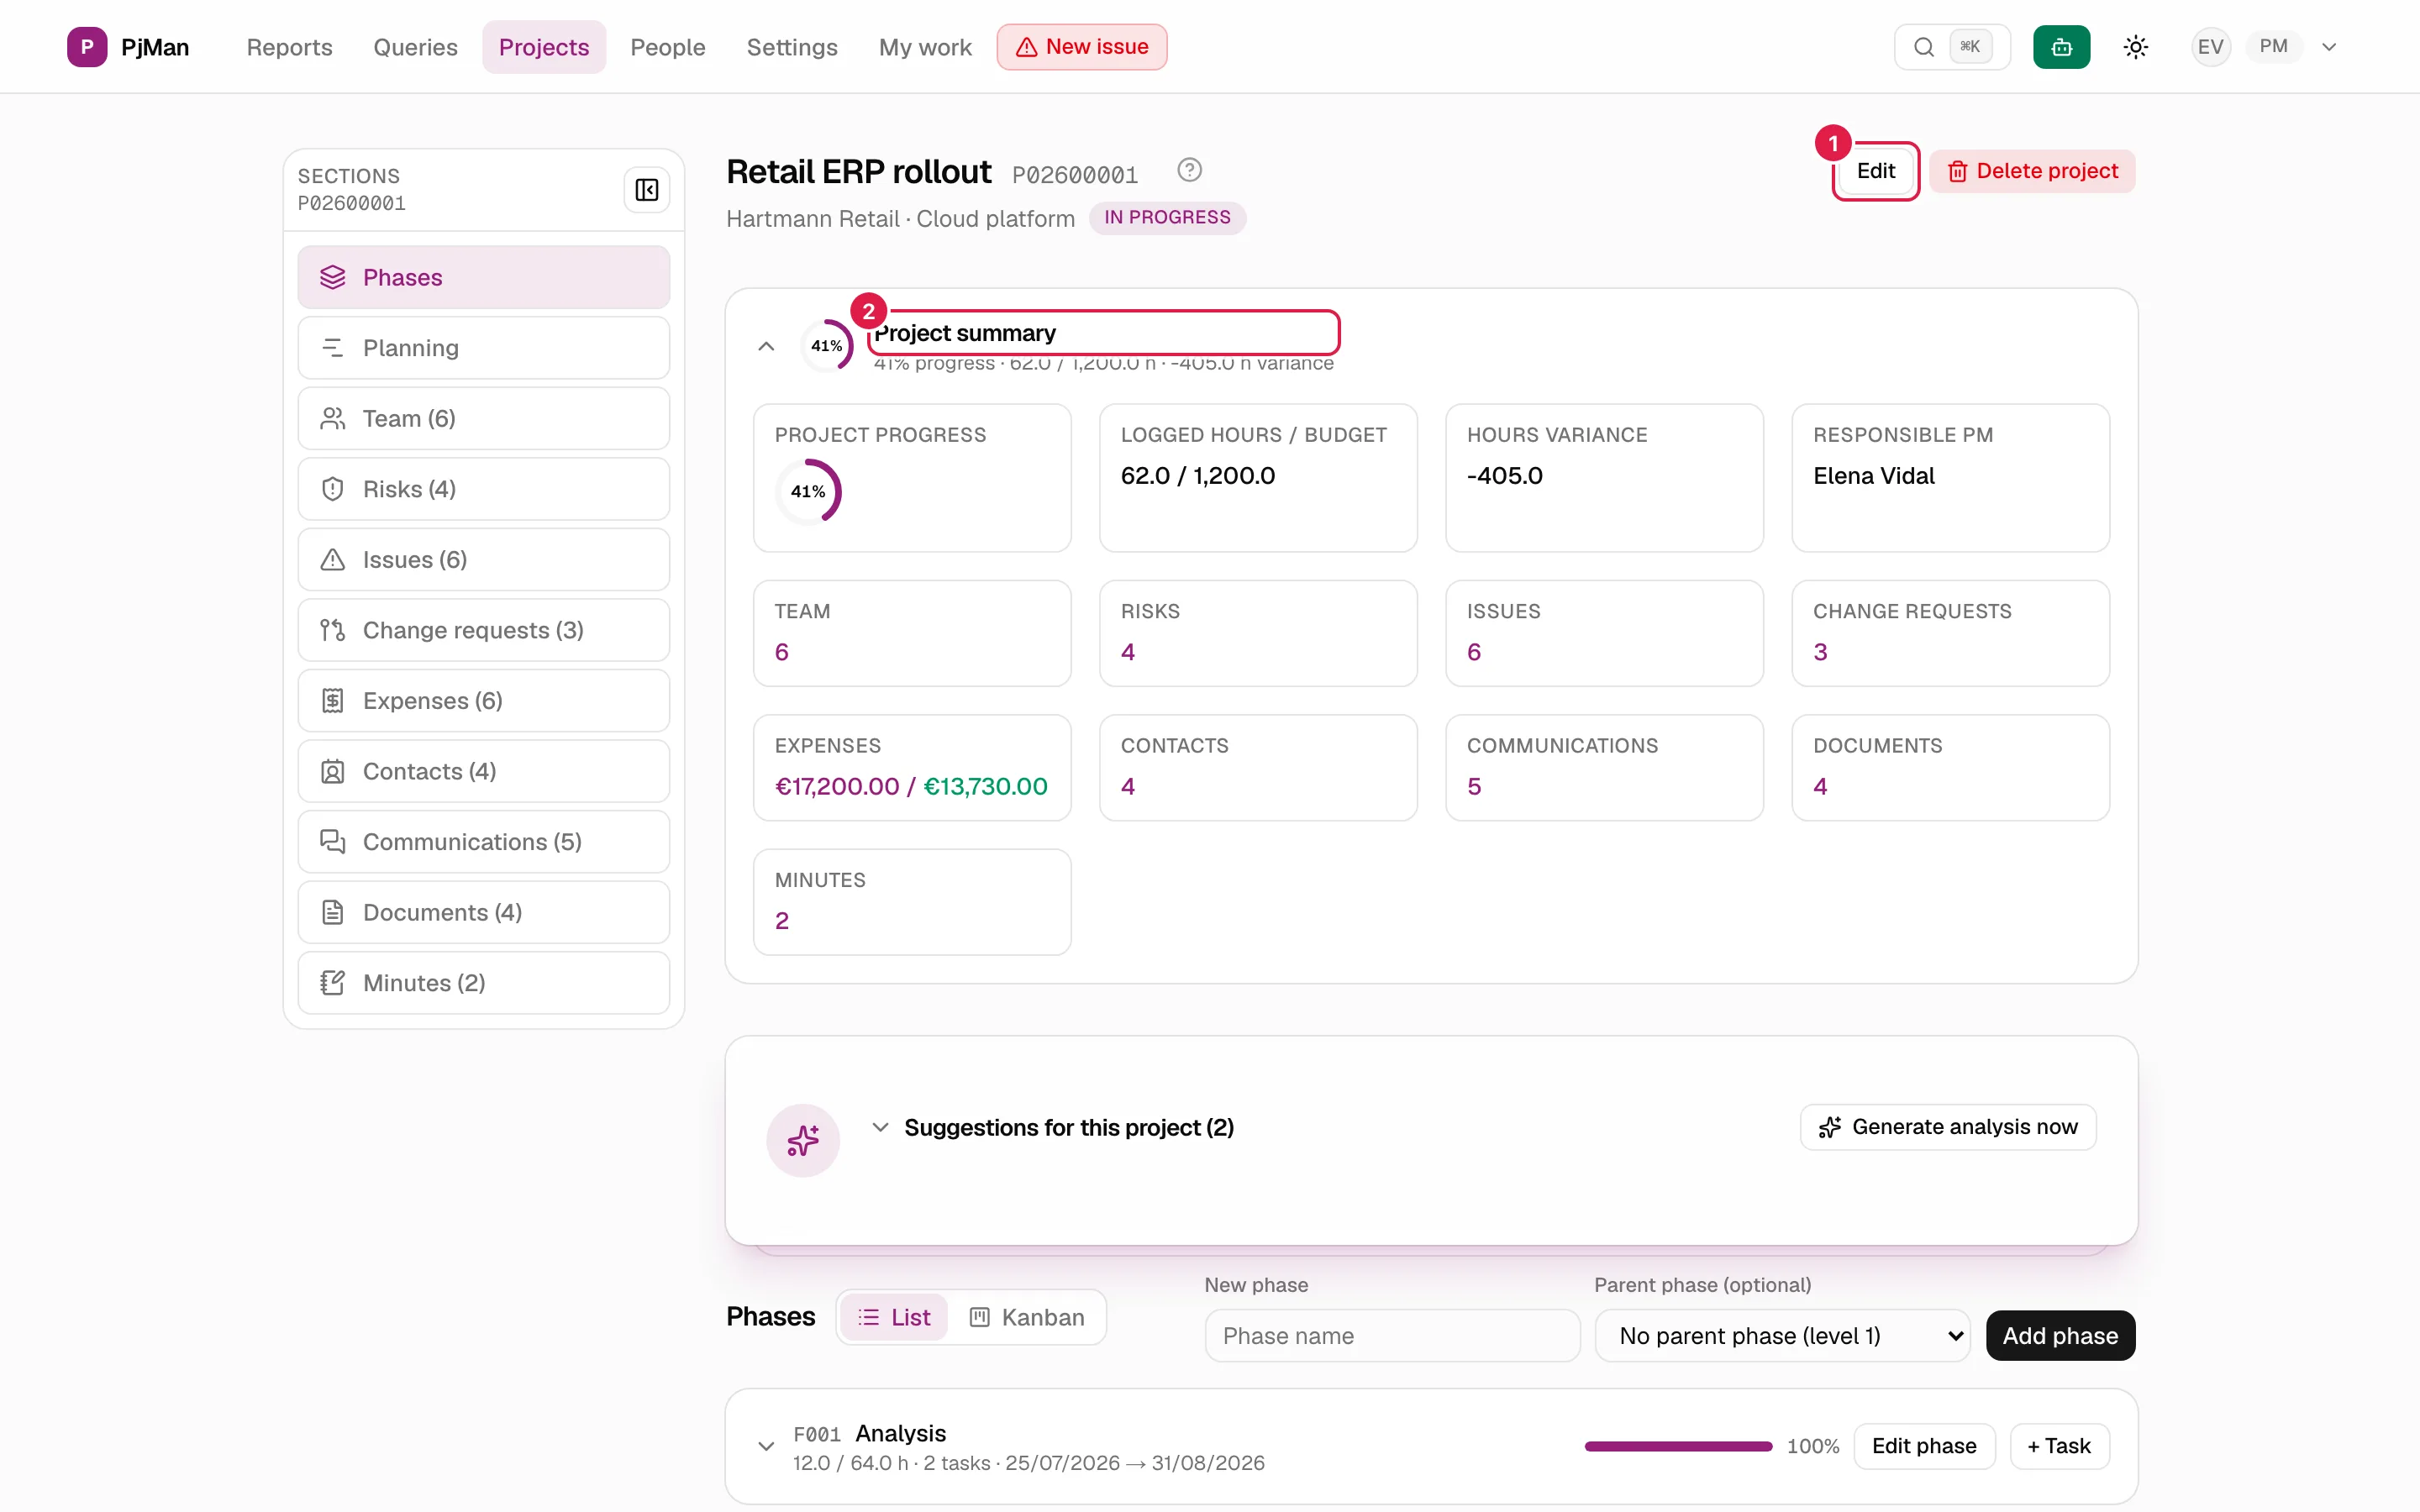Viewport: 2420px width, 1512px height.
Task: Click Edit phase for Analysis
Action: pyautogui.click(x=1924, y=1446)
